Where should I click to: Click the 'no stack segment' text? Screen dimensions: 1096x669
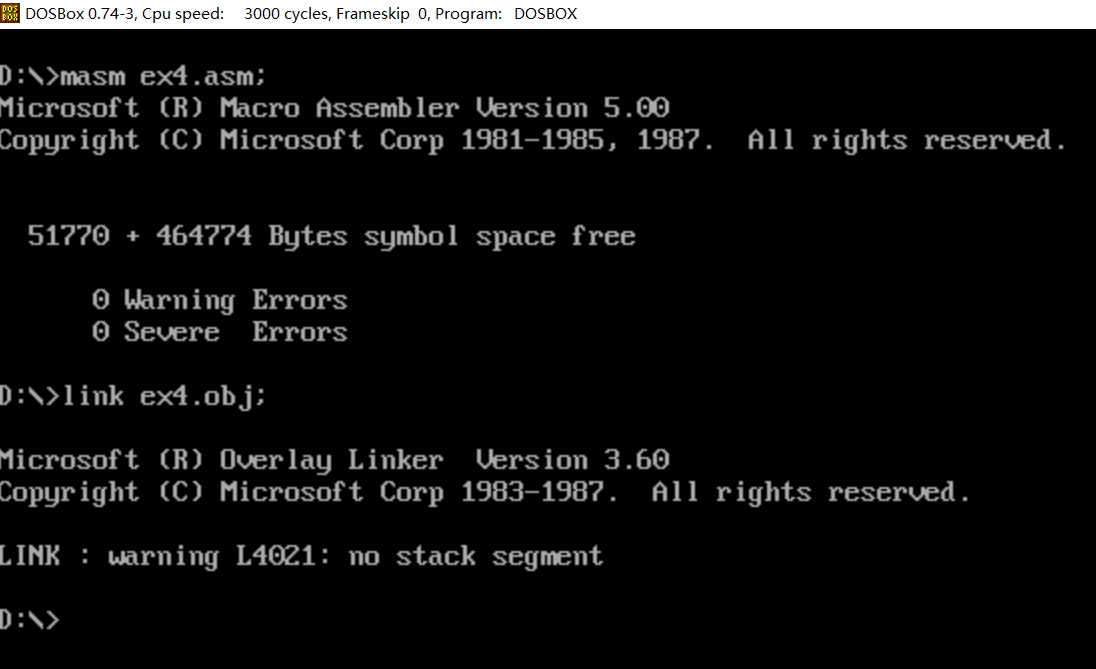pos(475,556)
